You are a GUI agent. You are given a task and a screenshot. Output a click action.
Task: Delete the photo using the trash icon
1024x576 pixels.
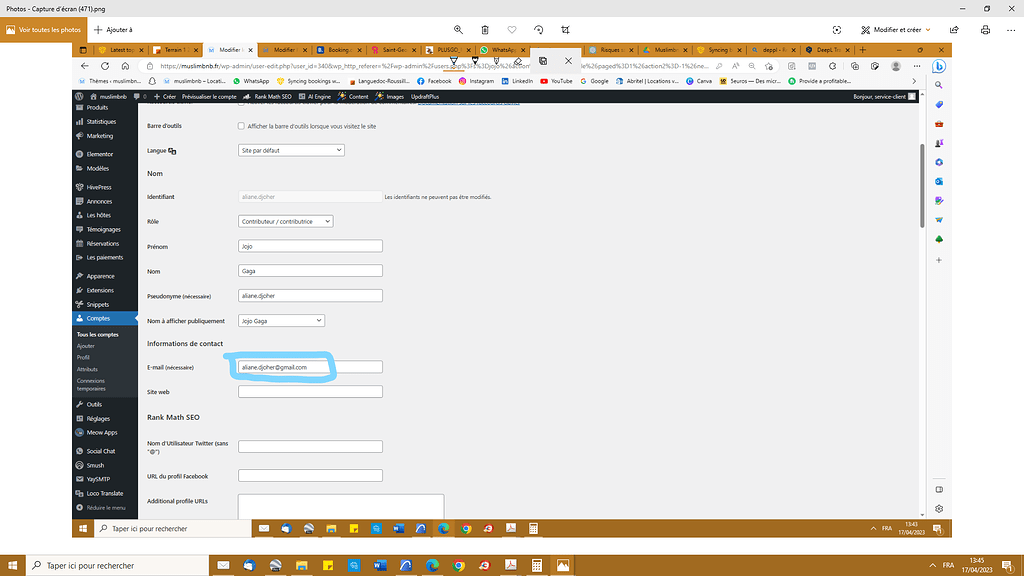[x=485, y=30]
